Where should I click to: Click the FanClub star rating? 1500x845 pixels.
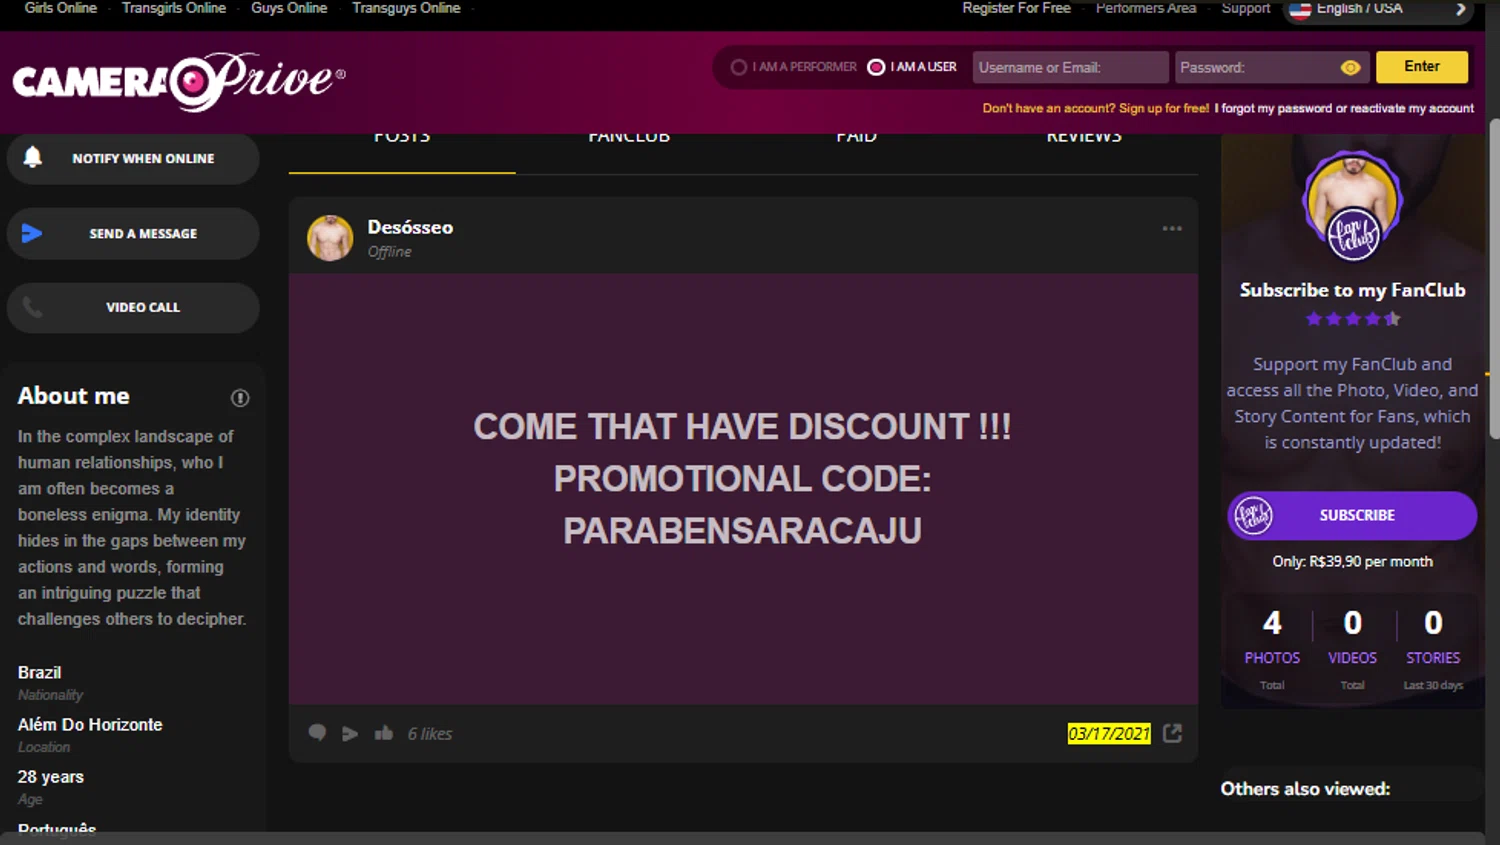(1353, 319)
